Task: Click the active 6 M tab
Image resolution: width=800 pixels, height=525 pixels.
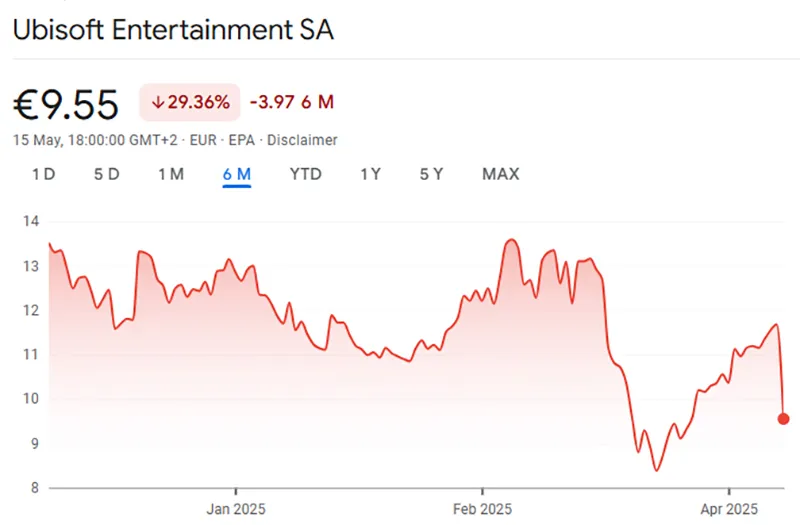Action: 237,174
